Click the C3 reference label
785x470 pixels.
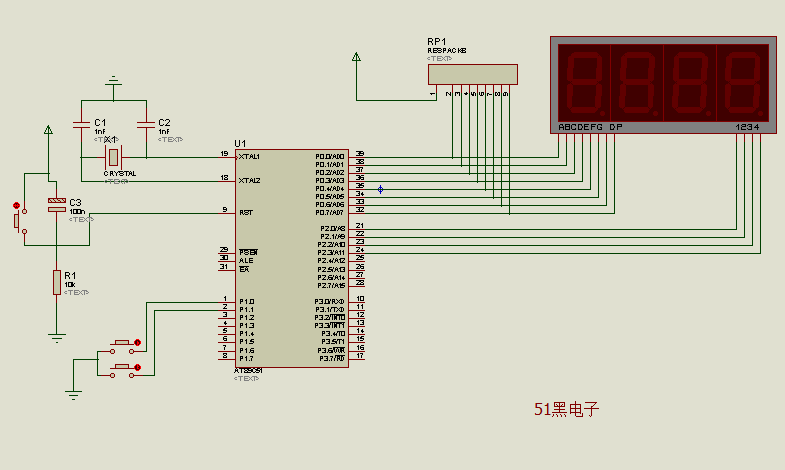[75, 202]
